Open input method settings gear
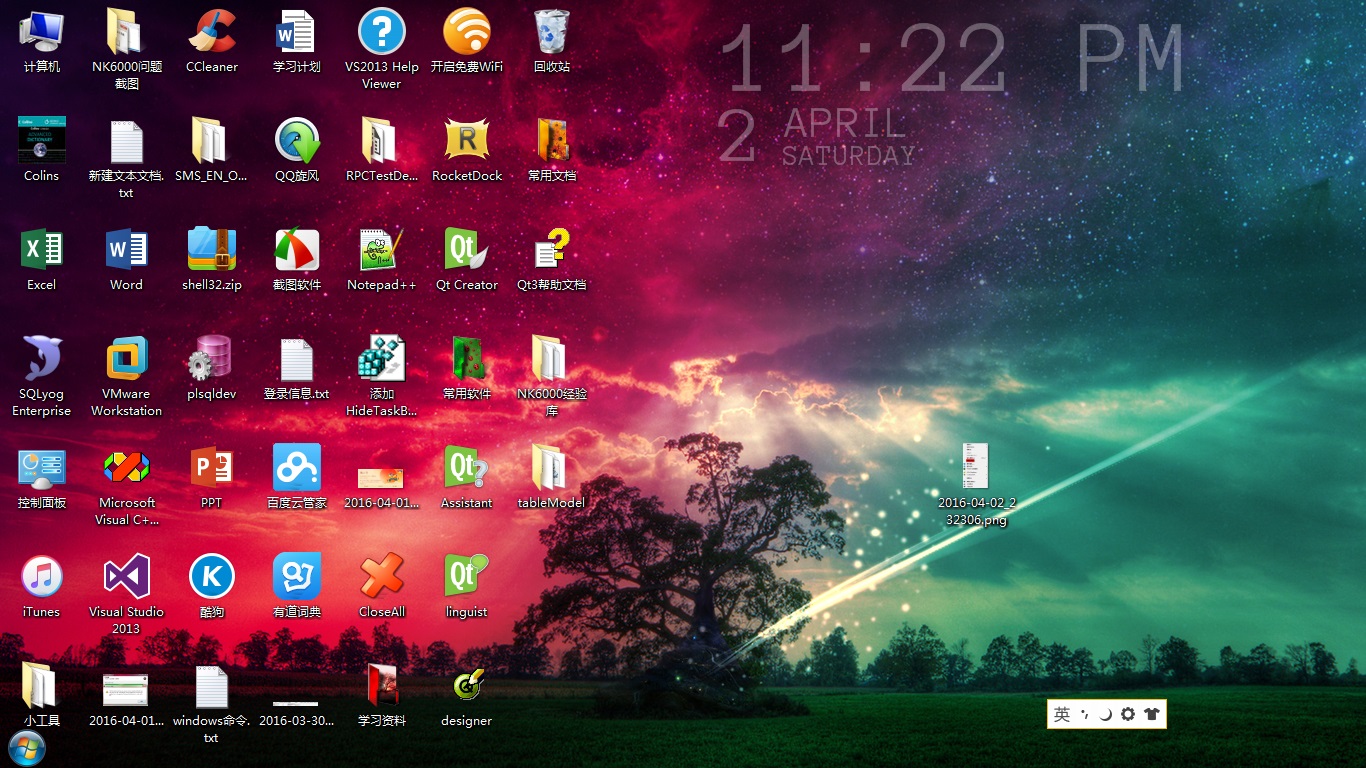This screenshot has width=1366, height=768. click(x=1128, y=714)
